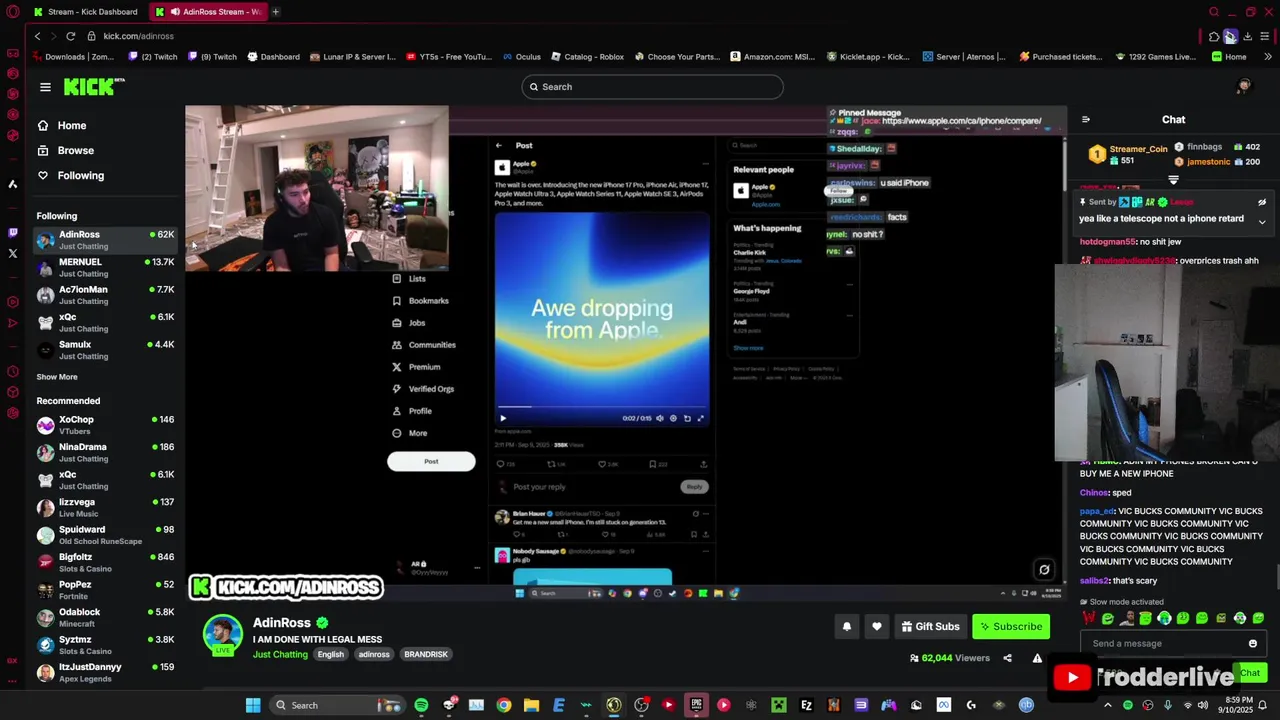Open Windows notification bell
This screenshot has height=720, width=1280.
(1262, 705)
